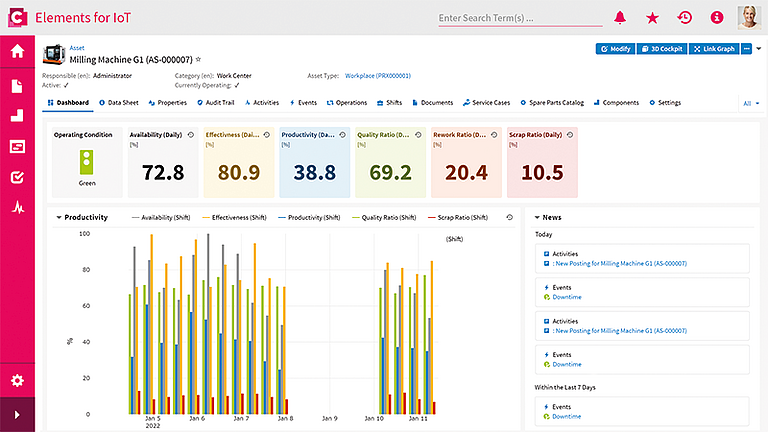Open the notifications bell icon
Image resolution: width=768 pixels, height=432 pixels.
620,18
